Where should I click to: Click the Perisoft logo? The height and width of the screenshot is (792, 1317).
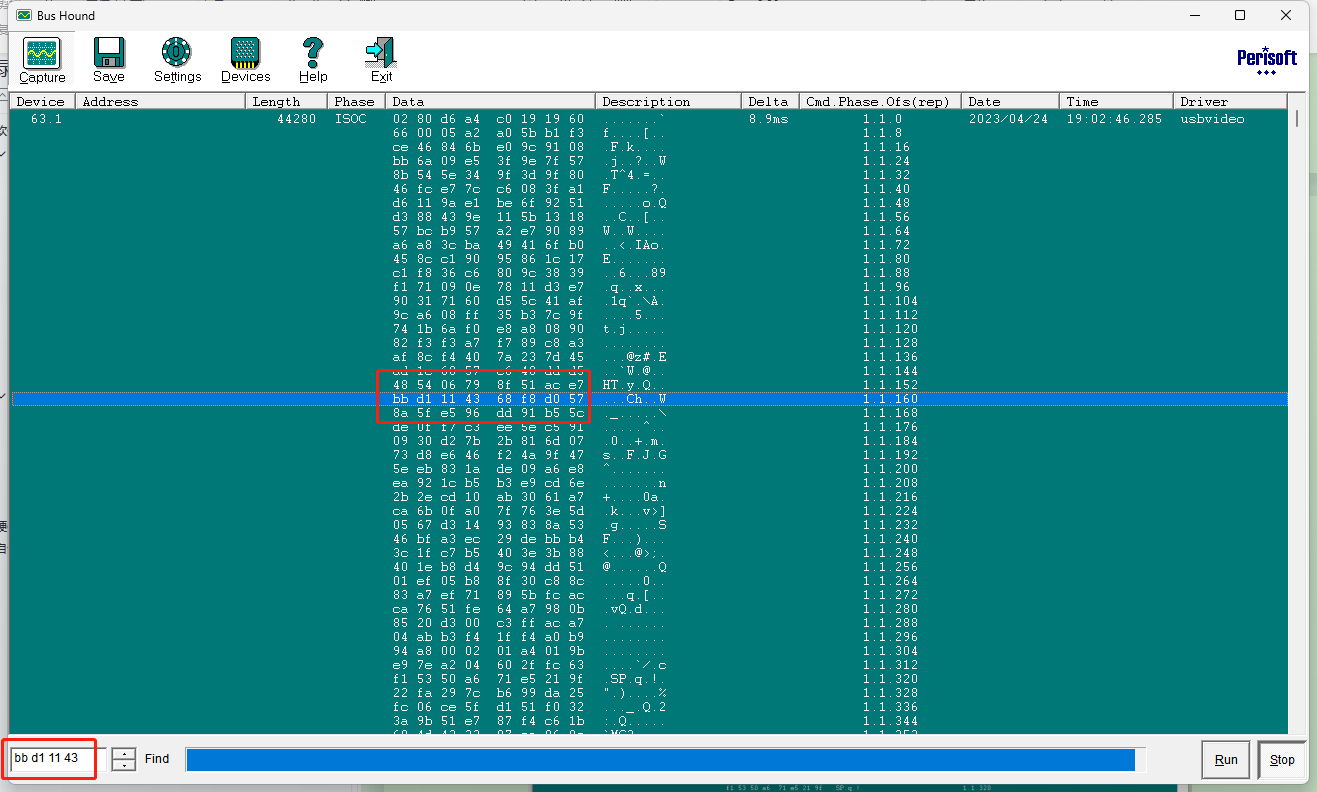[1266, 59]
